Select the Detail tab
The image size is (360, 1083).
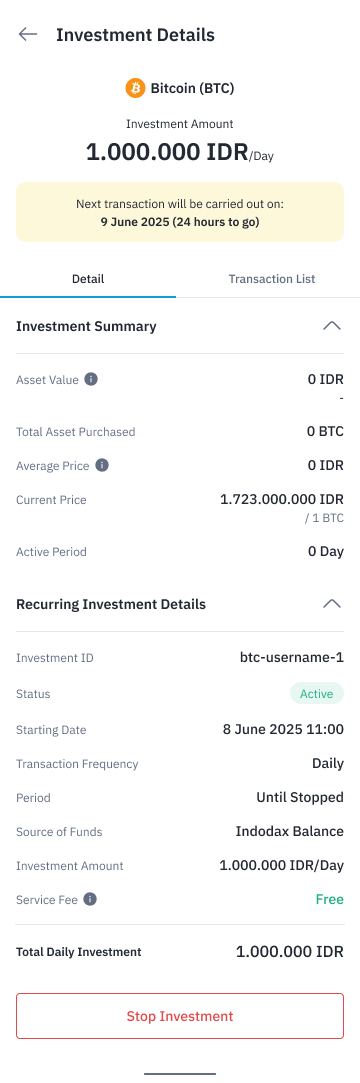[x=88, y=279]
